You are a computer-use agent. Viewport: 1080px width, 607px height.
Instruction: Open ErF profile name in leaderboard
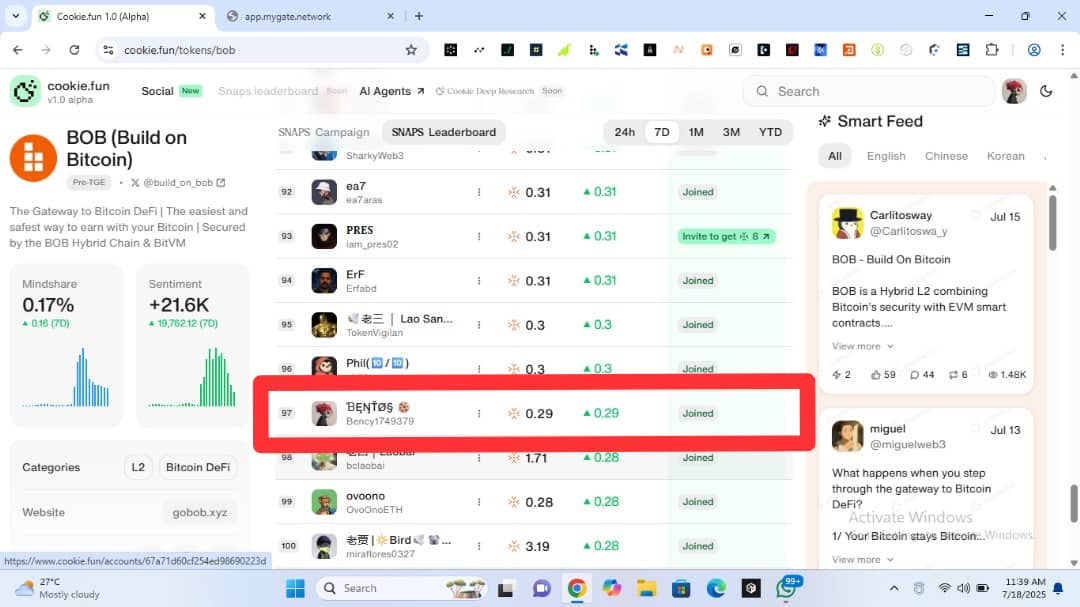tap(355, 274)
